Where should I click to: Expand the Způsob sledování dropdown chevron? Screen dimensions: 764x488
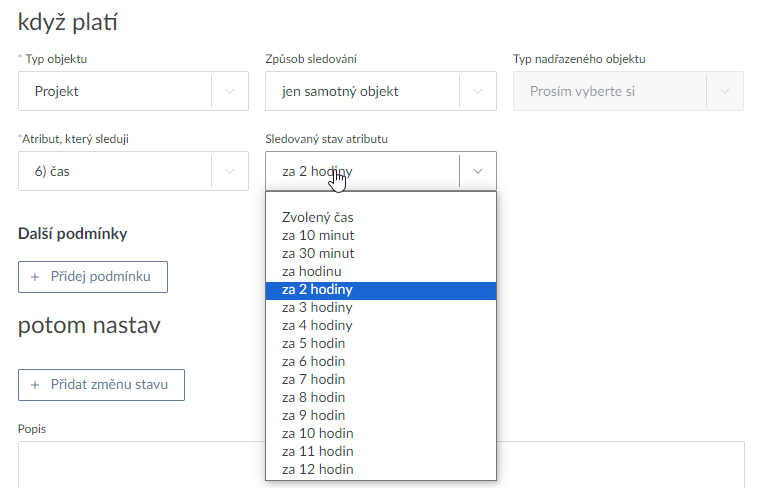point(477,91)
